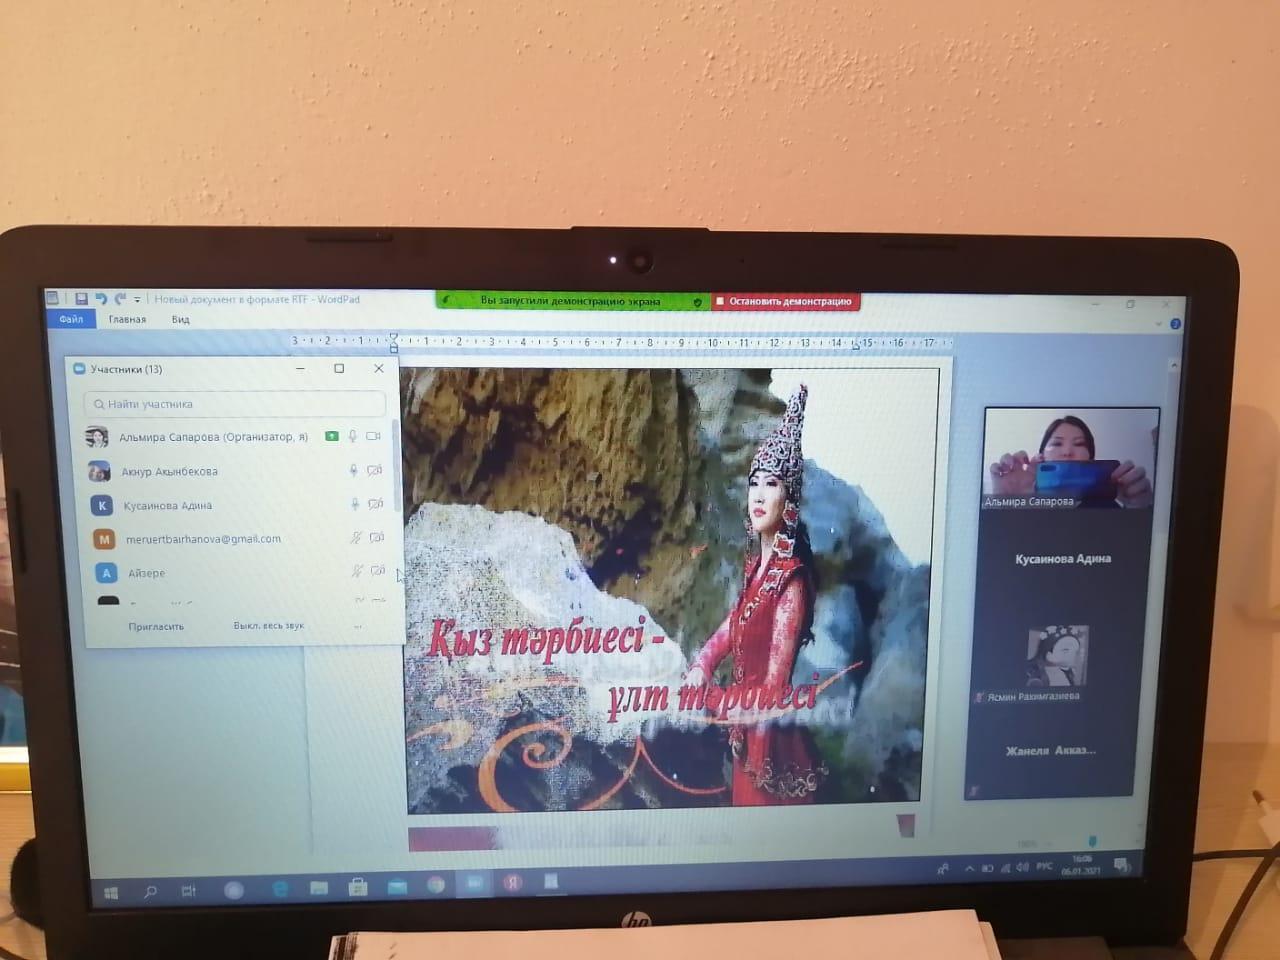Collapse the WordPad ribbon chevron
The width and height of the screenshot is (1280, 960).
(1159, 324)
